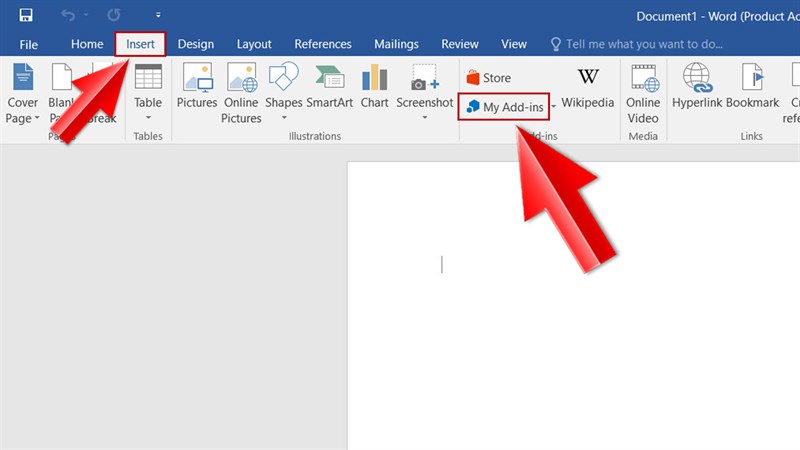The height and width of the screenshot is (450, 800).
Task: Open the Design tab
Action: click(195, 44)
